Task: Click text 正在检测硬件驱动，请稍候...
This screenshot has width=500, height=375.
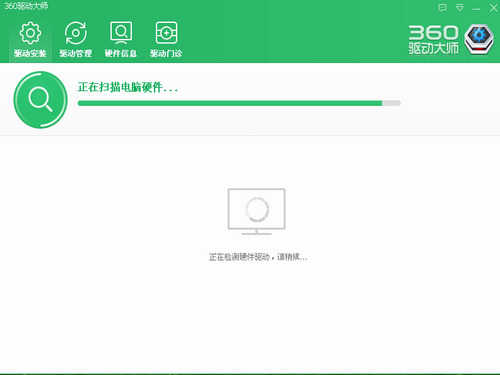Action: (258, 257)
